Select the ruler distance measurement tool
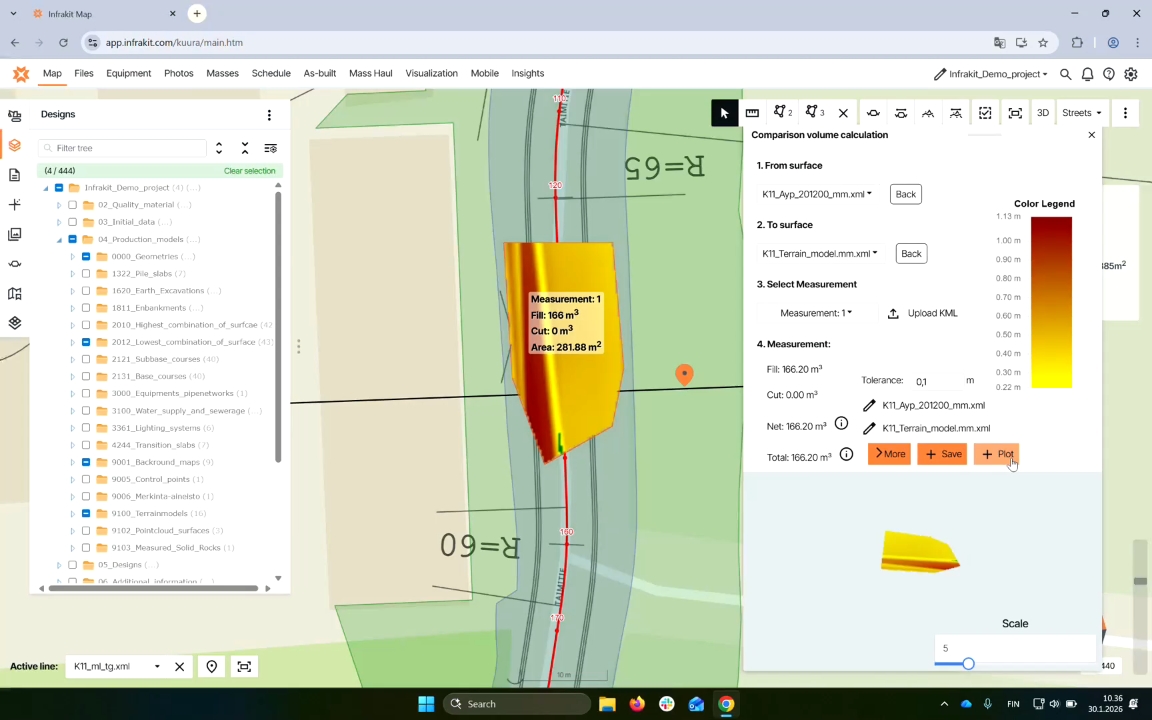This screenshot has width=1152, height=720. (x=752, y=113)
